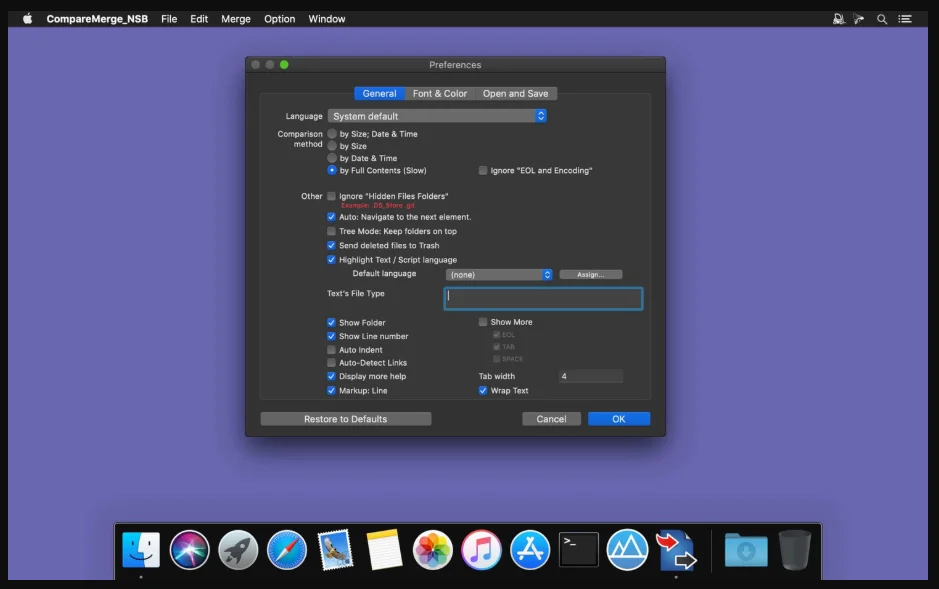The height and width of the screenshot is (589, 939).
Task: Open iTunes music icon in dock
Action: 481,549
